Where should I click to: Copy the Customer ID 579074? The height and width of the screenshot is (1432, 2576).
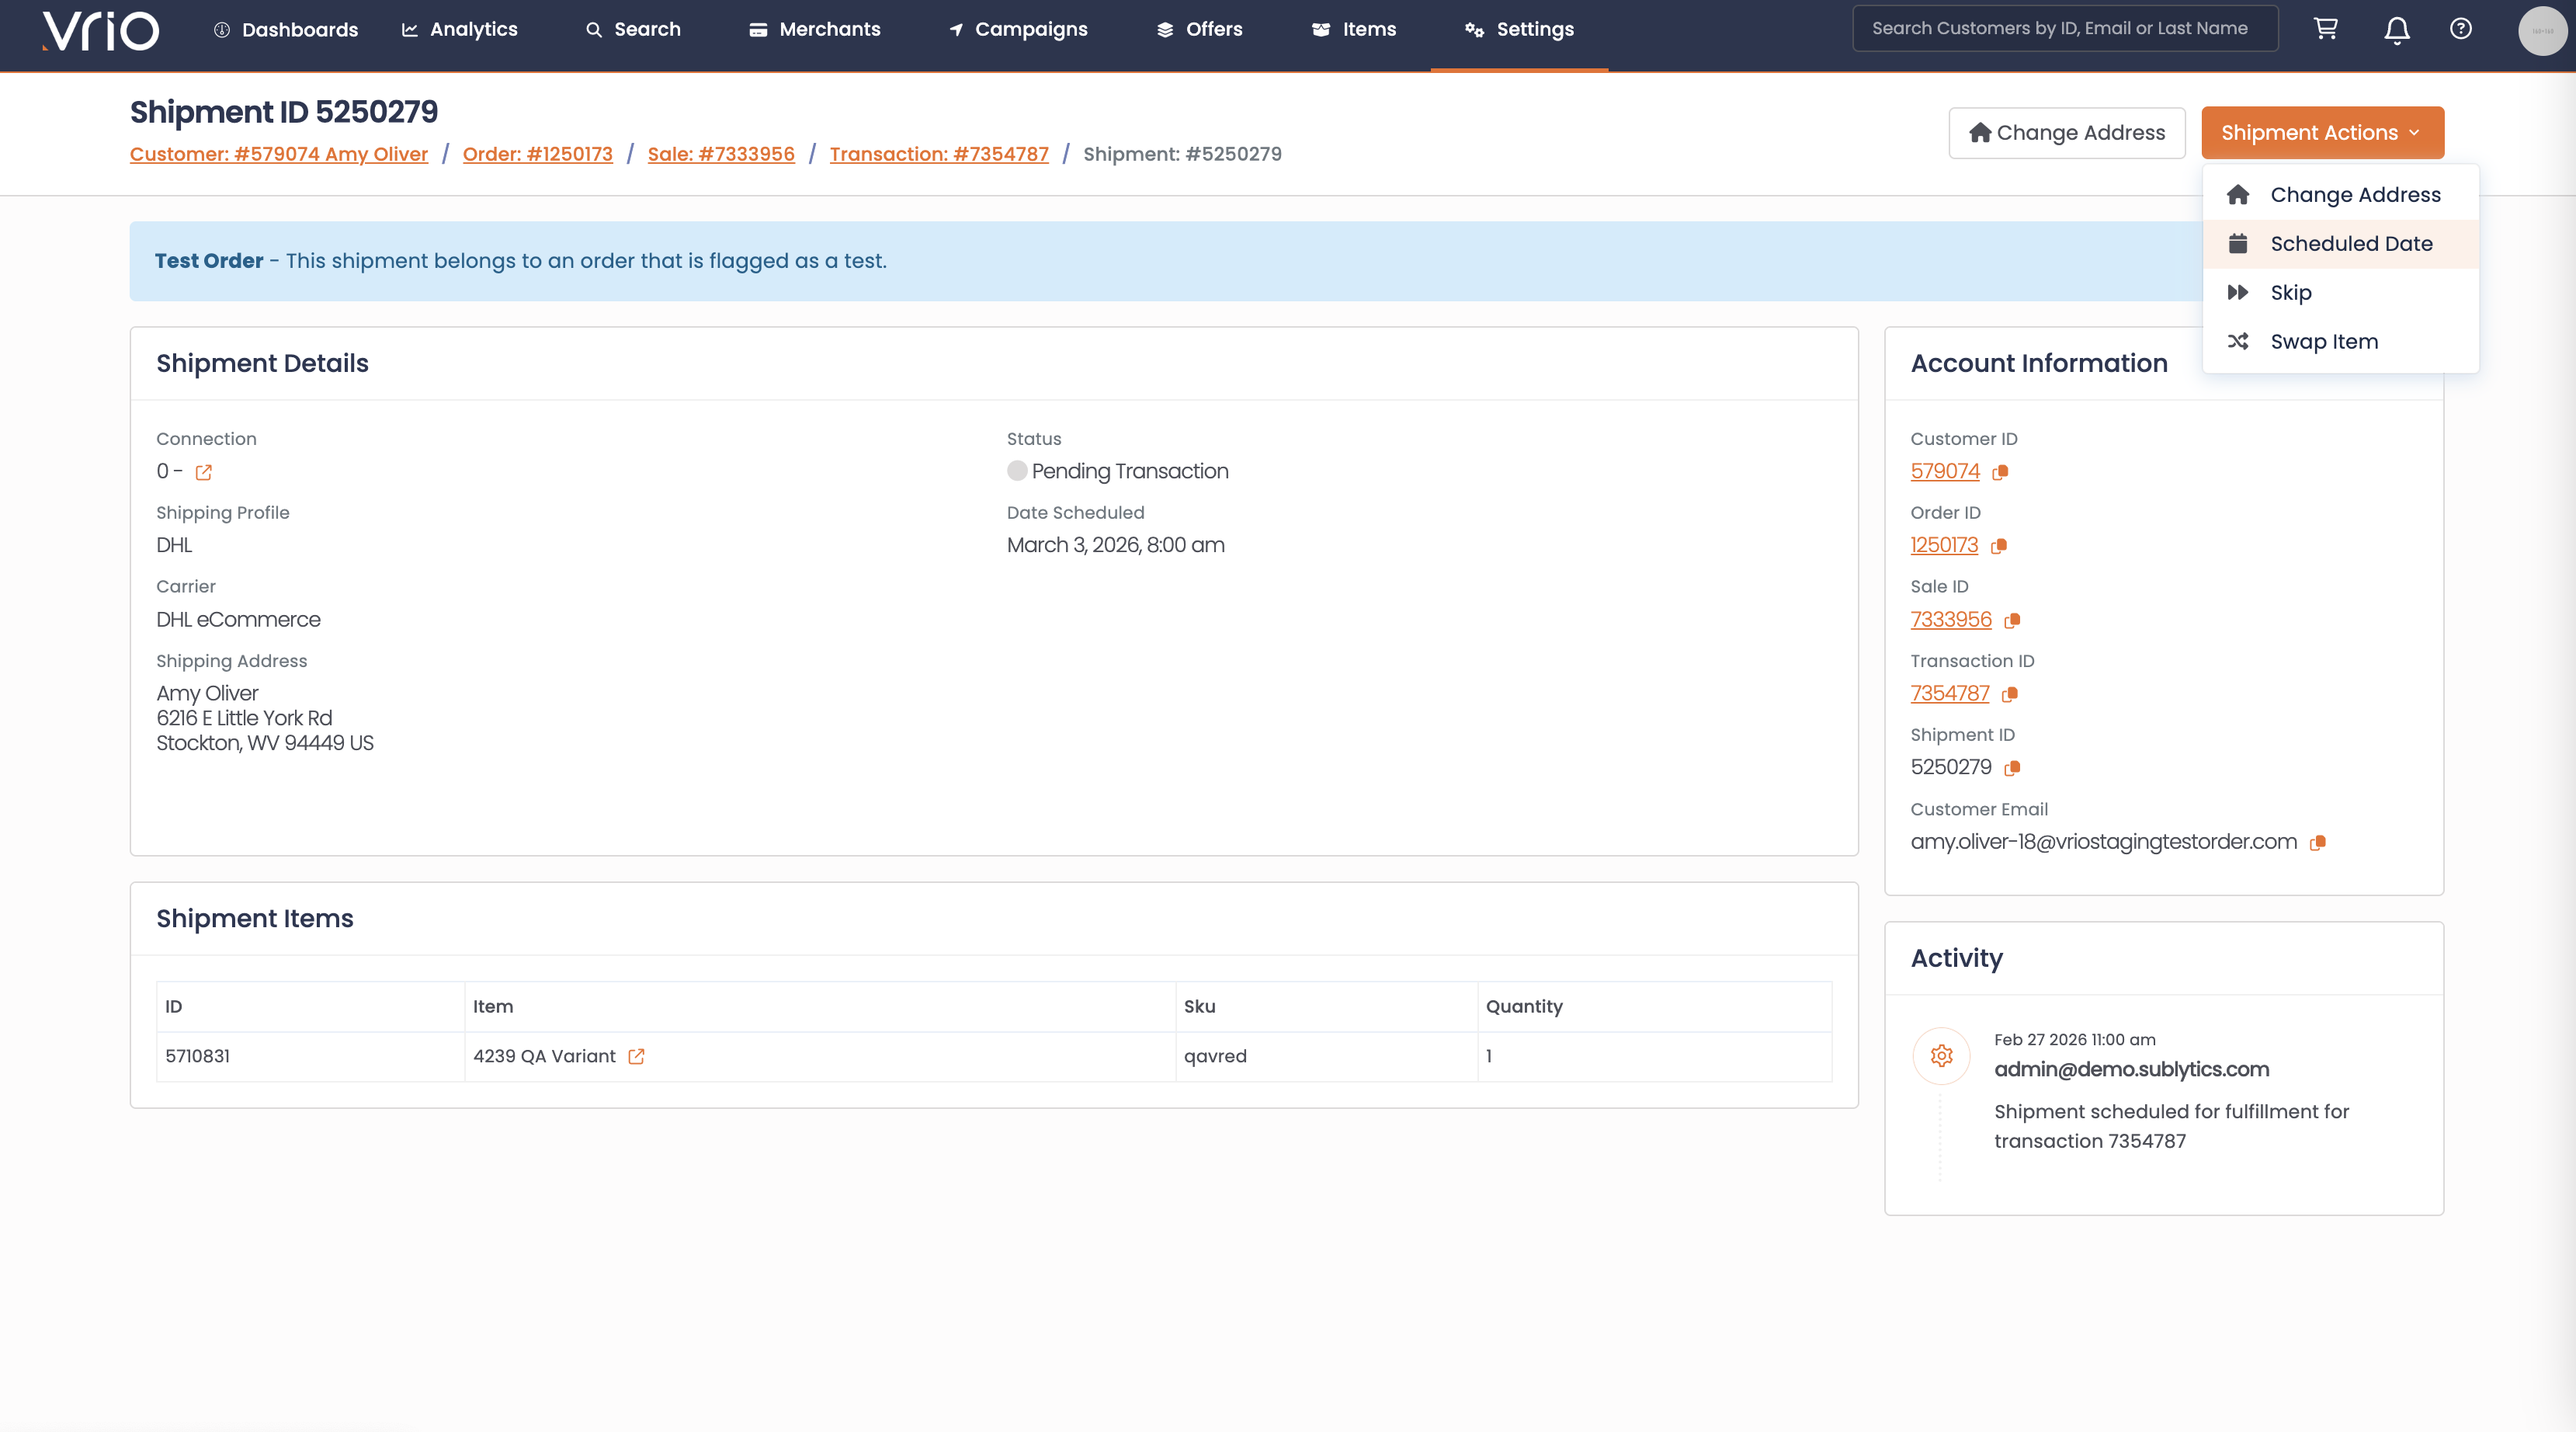pyautogui.click(x=2000, y=472)
